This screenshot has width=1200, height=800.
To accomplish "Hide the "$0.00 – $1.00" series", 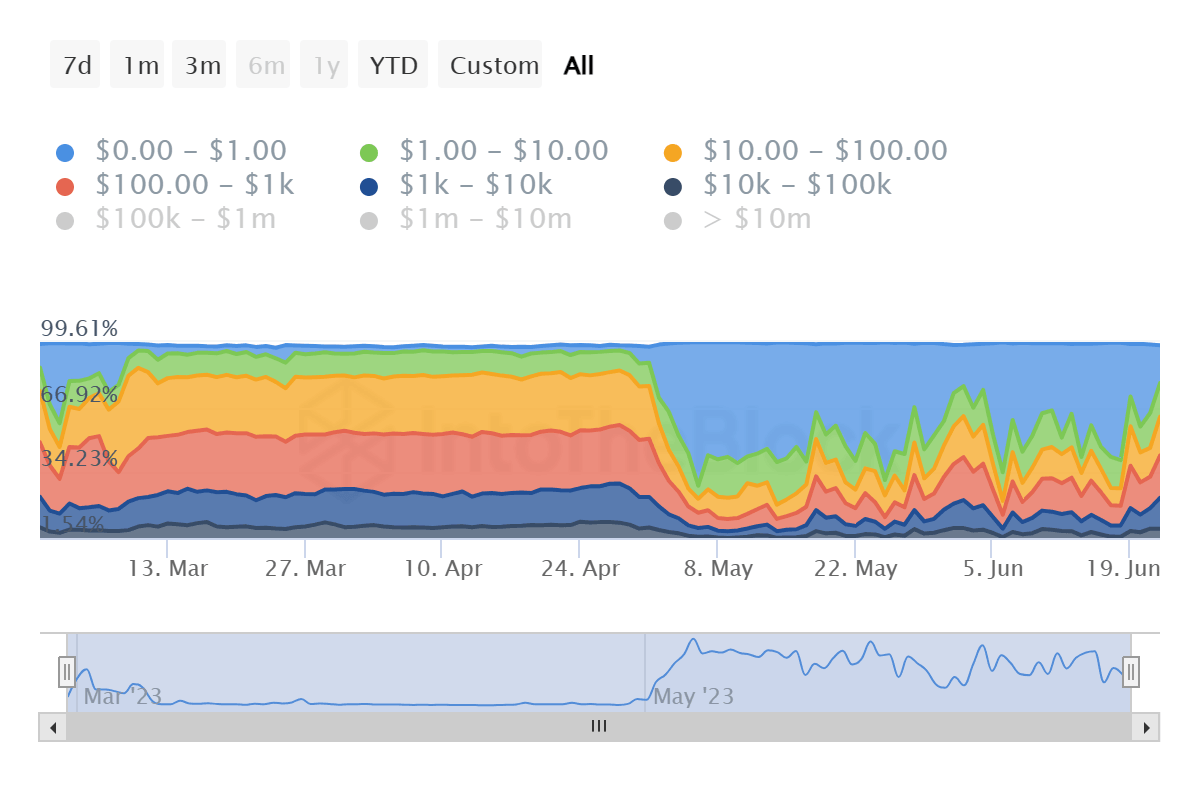I will click(64, 150).
